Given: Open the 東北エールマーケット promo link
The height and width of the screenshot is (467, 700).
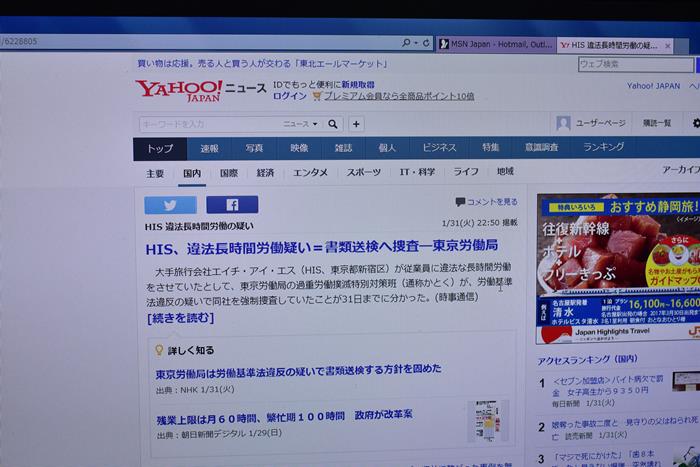Looking at the screenshot, I should point(262,64).
